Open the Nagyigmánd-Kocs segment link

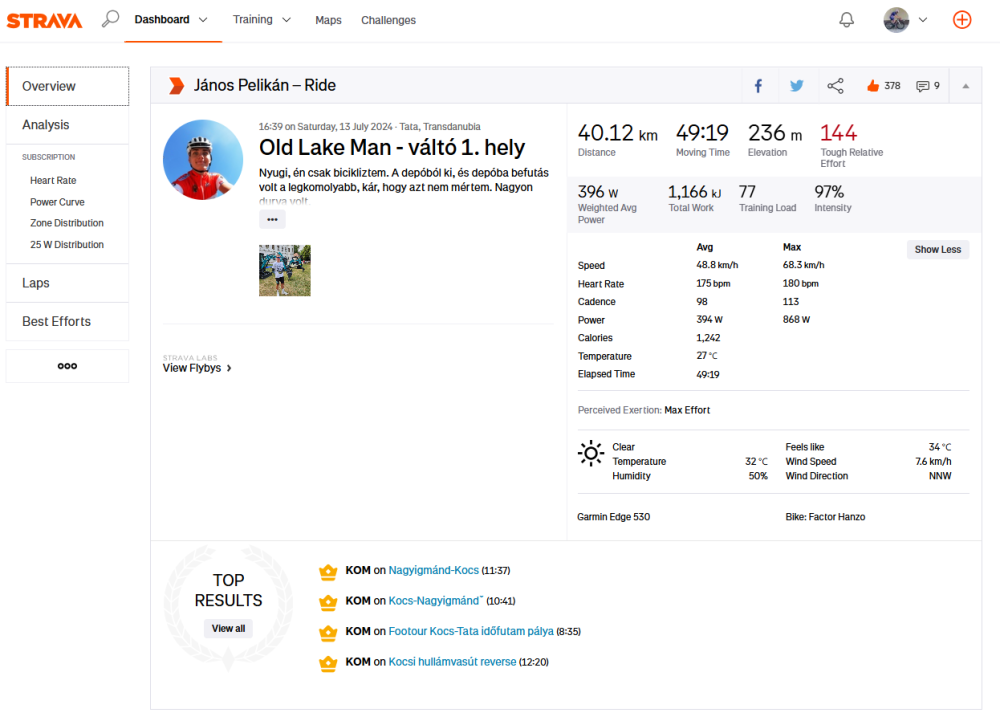(x=433, y=571)
